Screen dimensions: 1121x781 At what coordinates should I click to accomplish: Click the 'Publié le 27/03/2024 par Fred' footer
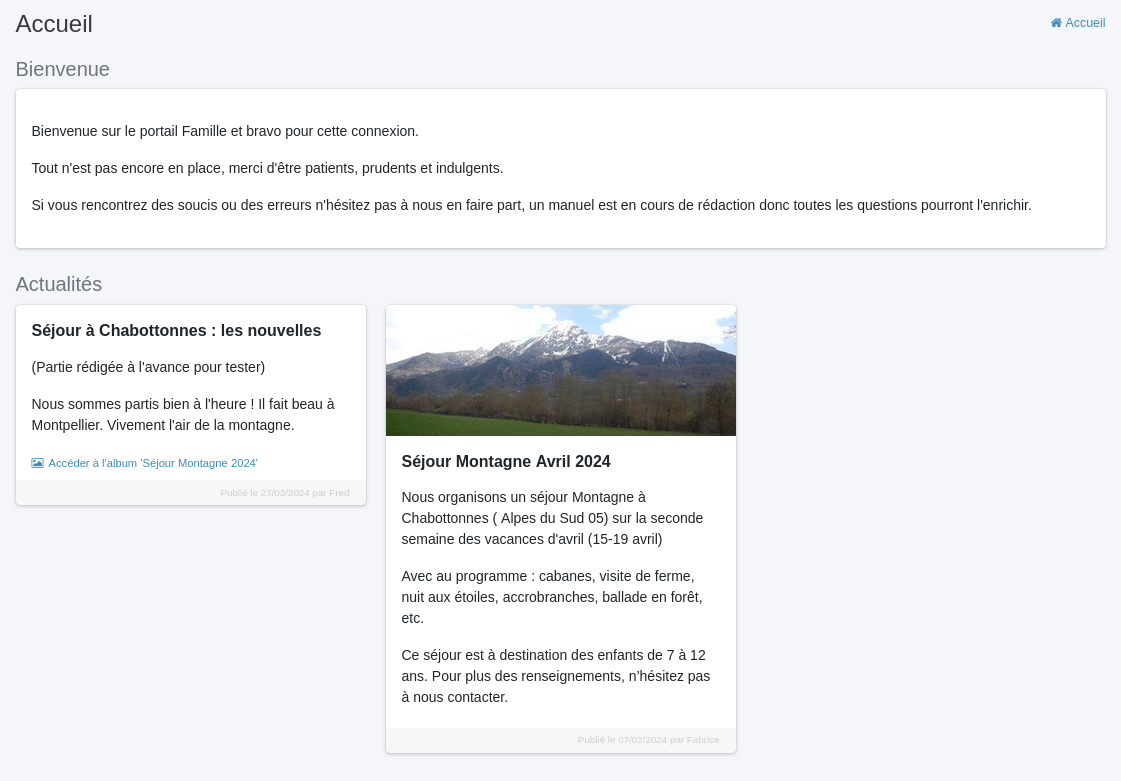click(x=284, y=492)
